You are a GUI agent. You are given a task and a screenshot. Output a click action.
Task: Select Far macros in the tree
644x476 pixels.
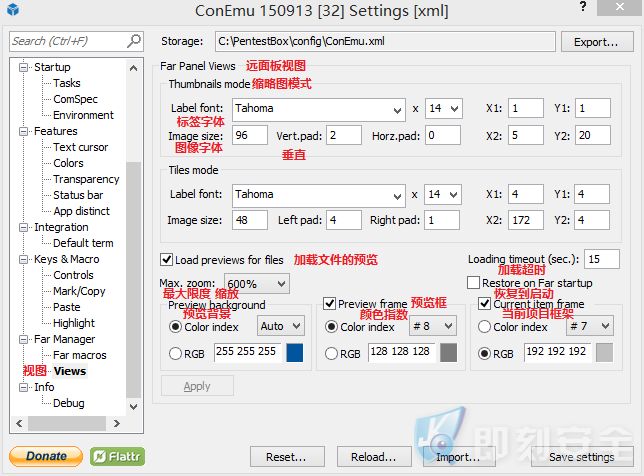coord(80,355)
